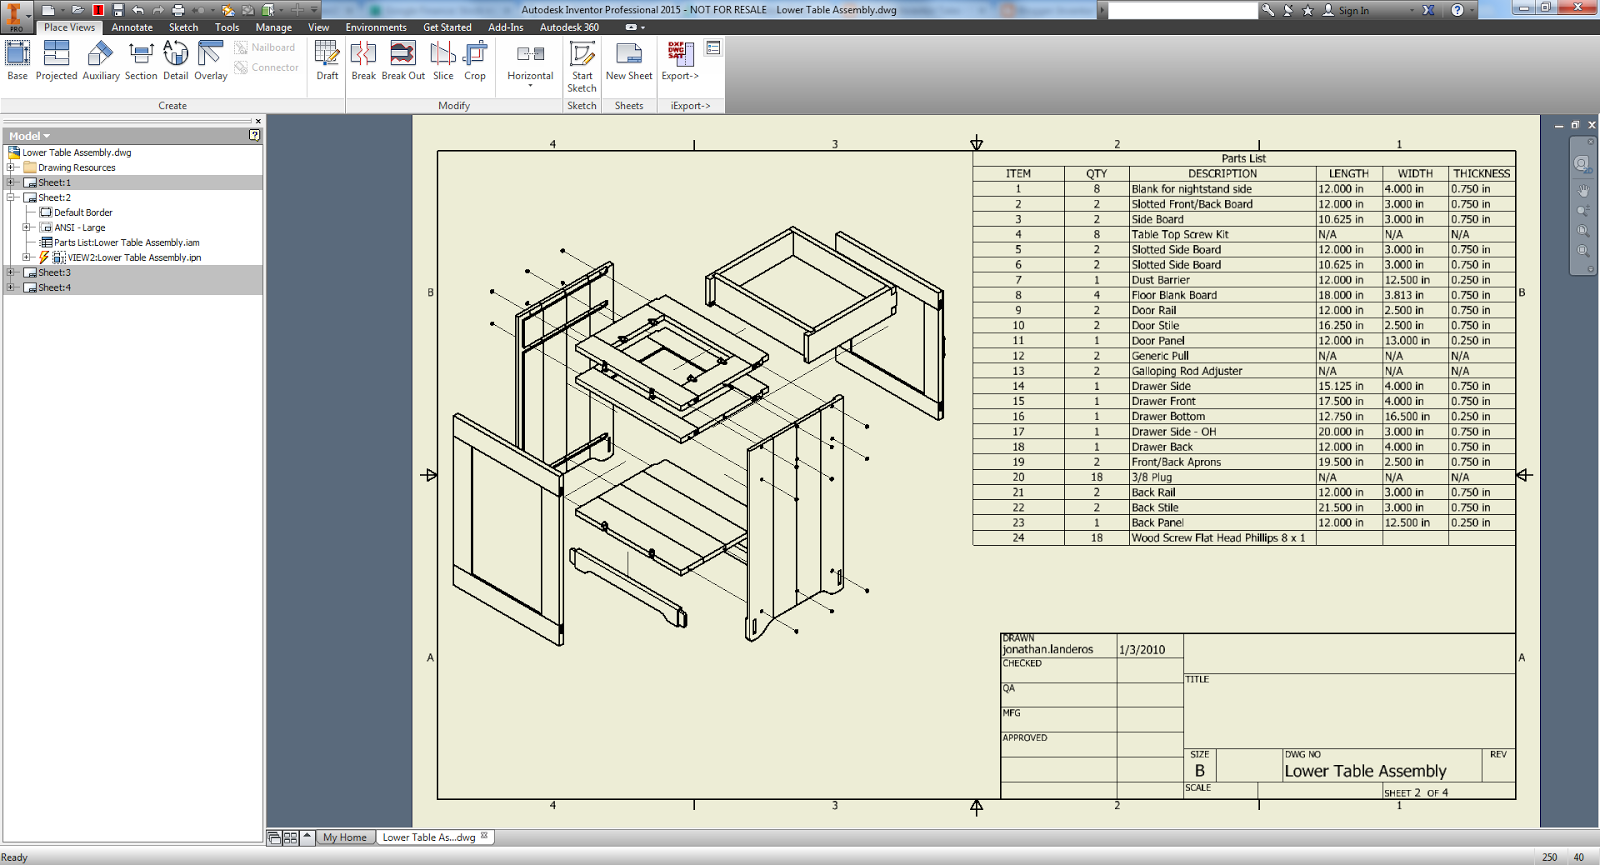Undo the last action
The height and width of the screenshot is (865, 1600).
[x=138, y=10]
